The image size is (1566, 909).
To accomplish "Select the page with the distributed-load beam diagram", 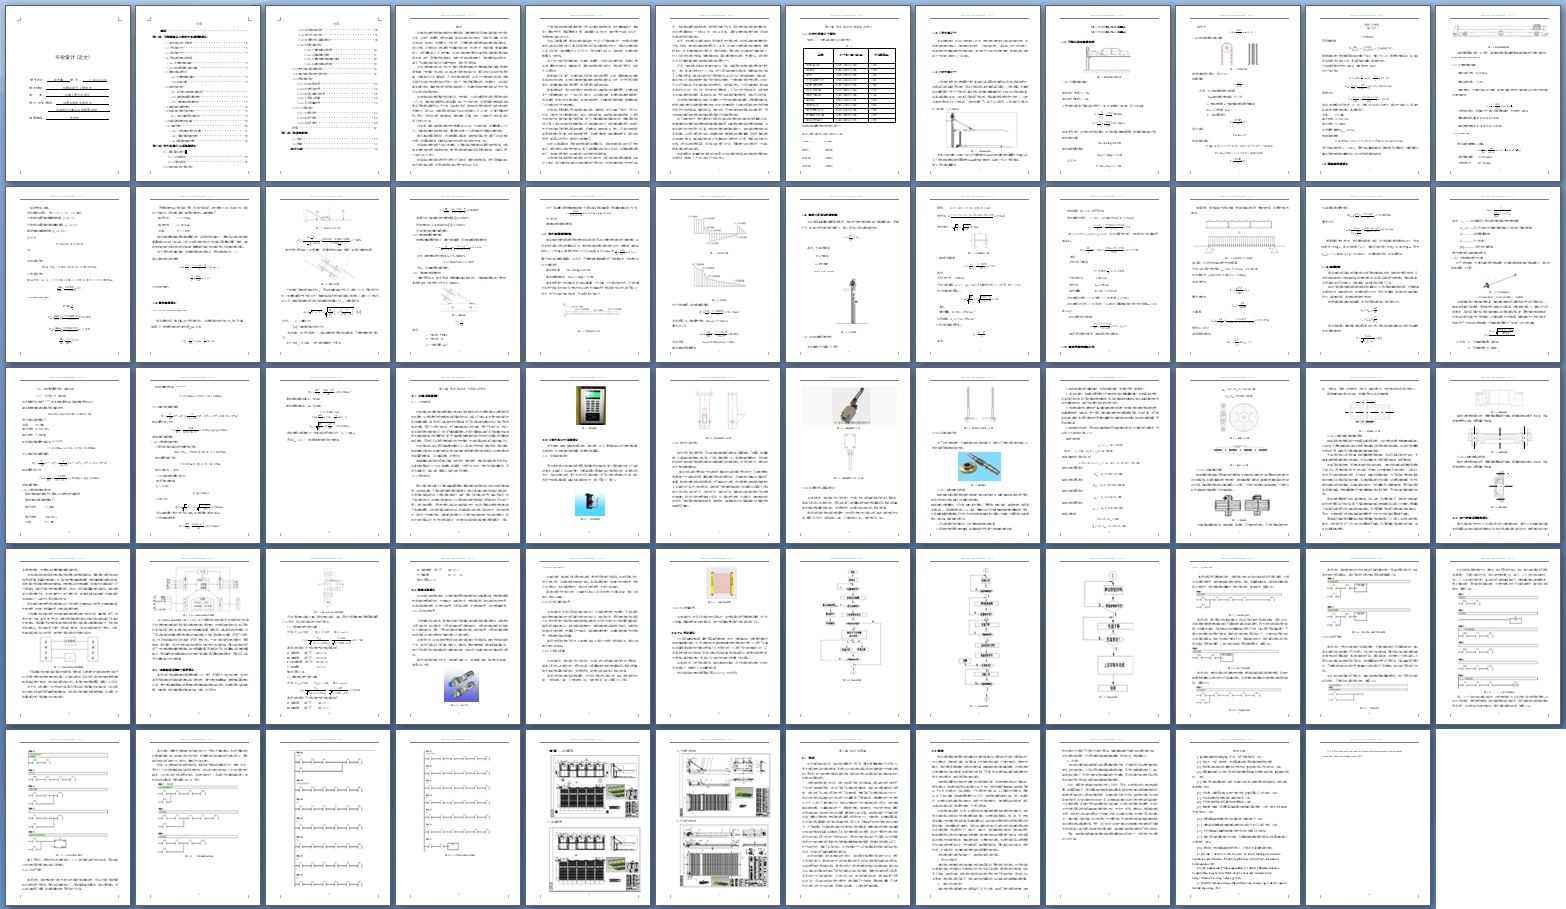I will pyautogui.click(x=1238, y=275).
